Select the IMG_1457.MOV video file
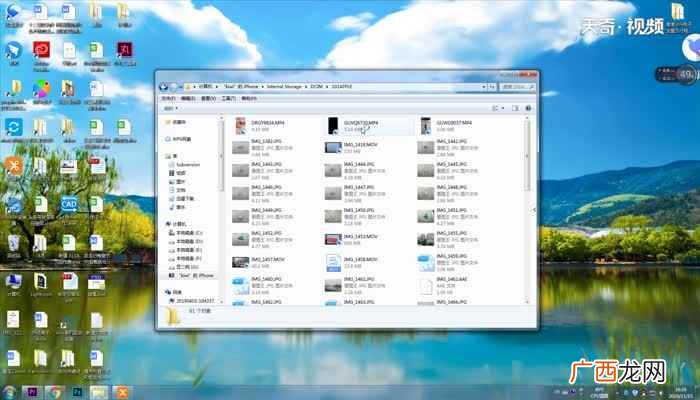 [259, 262]
